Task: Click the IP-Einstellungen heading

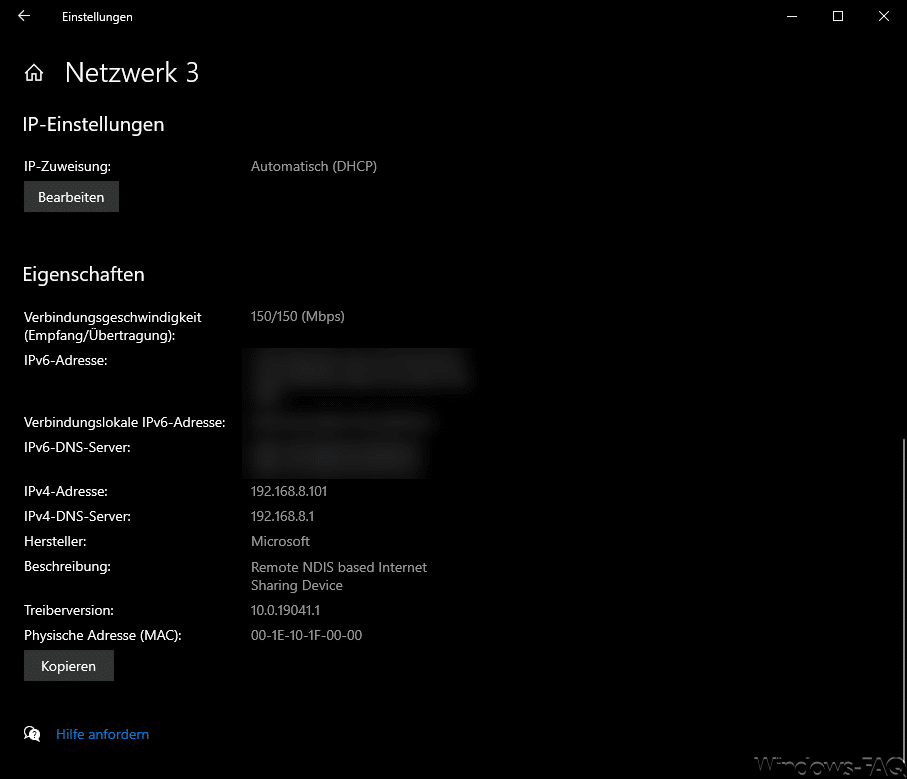Action: pyautogui.click(x=93, y=124)
